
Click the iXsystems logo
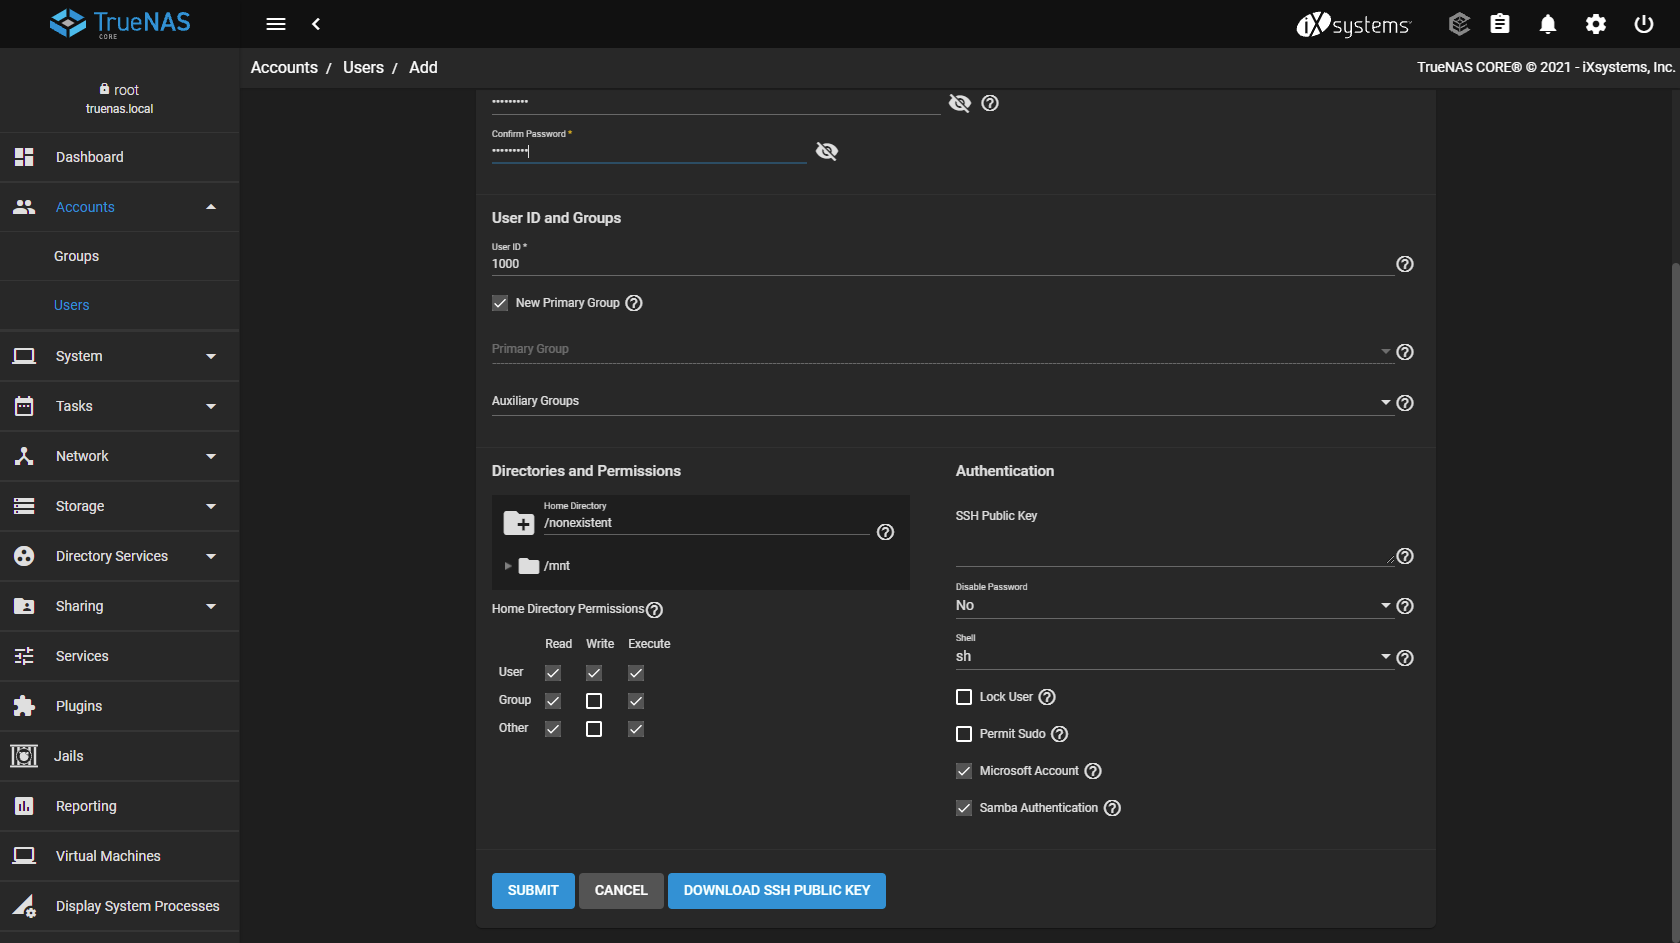coord(1354,24)
